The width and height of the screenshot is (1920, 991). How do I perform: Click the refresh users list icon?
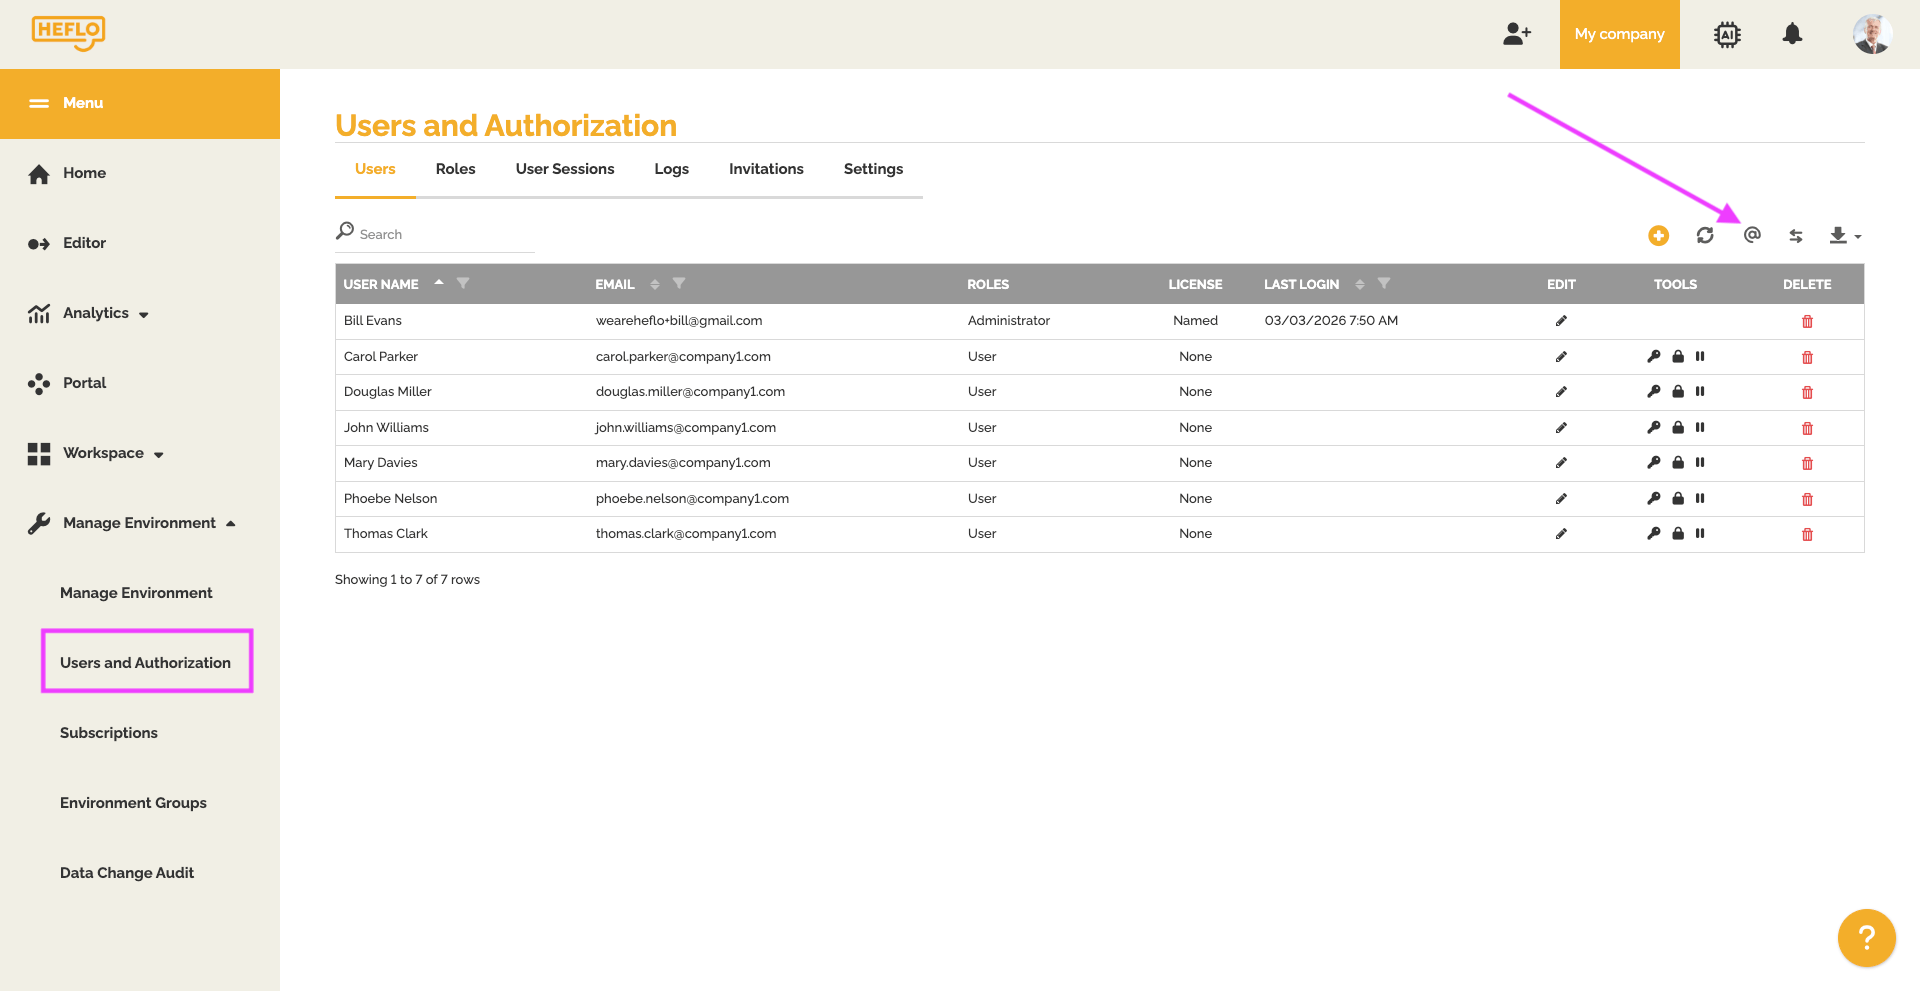[x=1705, y=236]
